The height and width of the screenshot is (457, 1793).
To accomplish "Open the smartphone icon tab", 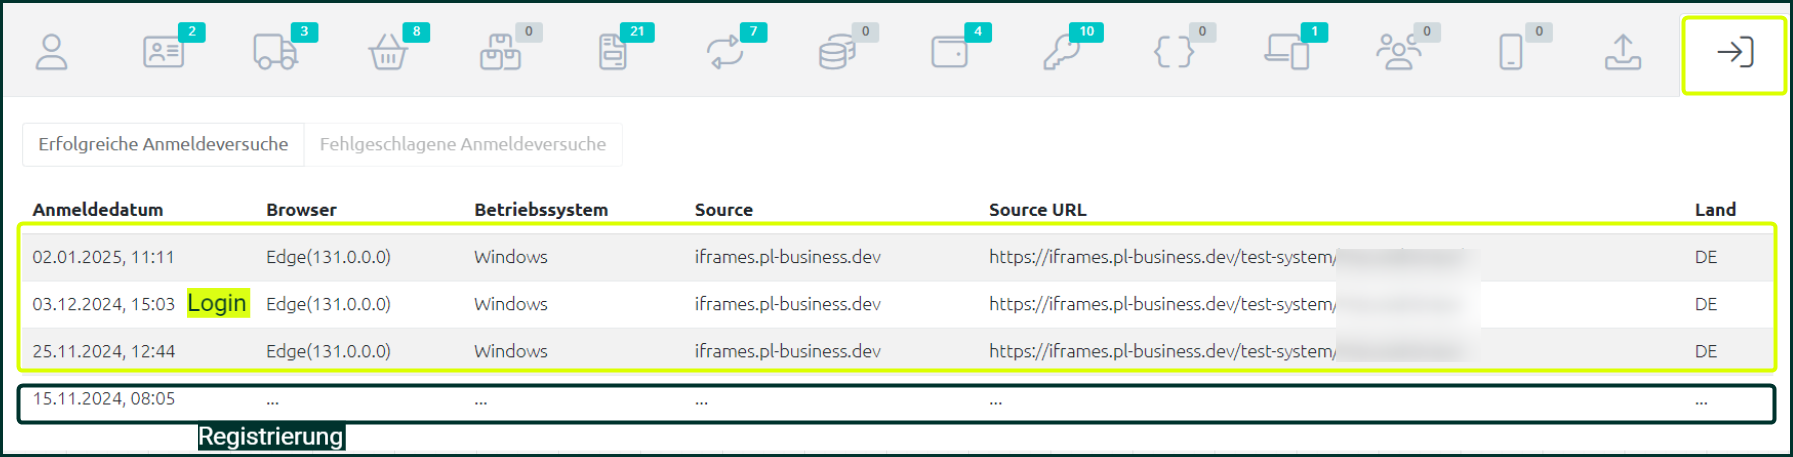I will 1511,52.
